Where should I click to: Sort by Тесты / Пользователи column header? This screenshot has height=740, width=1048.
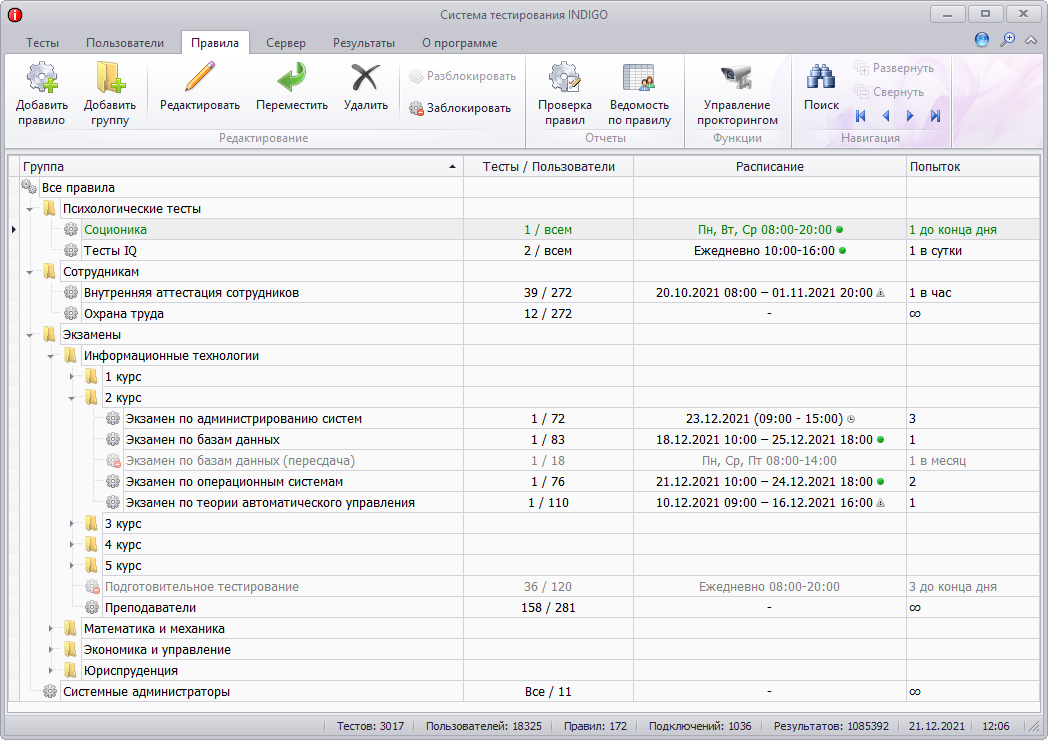pos(548,166)
